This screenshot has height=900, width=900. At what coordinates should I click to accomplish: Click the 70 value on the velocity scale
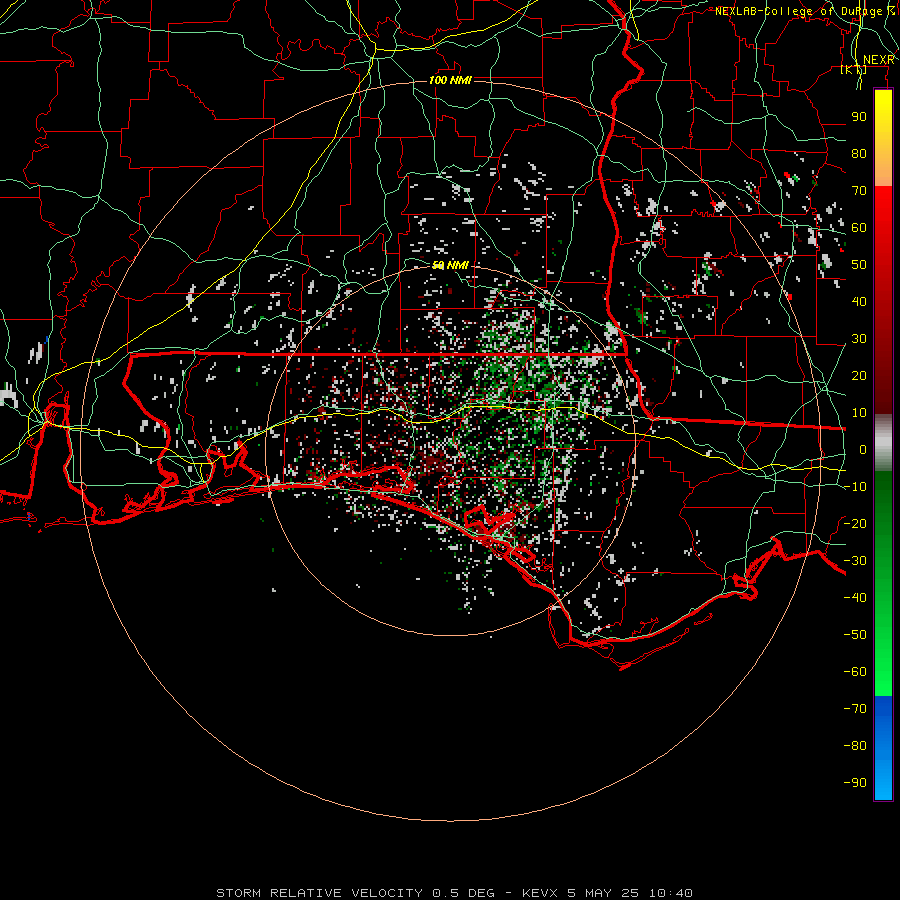tap(859, 191)
